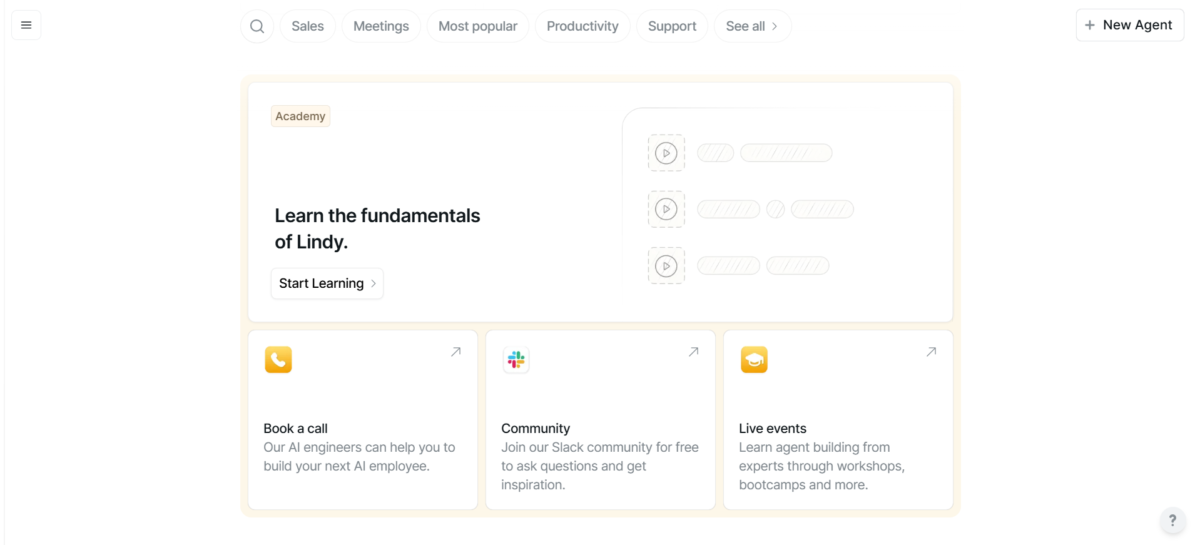This screenshot has width=1200, height=545.
Task: Click the search magnifier icon
Action: pos(257,26)
